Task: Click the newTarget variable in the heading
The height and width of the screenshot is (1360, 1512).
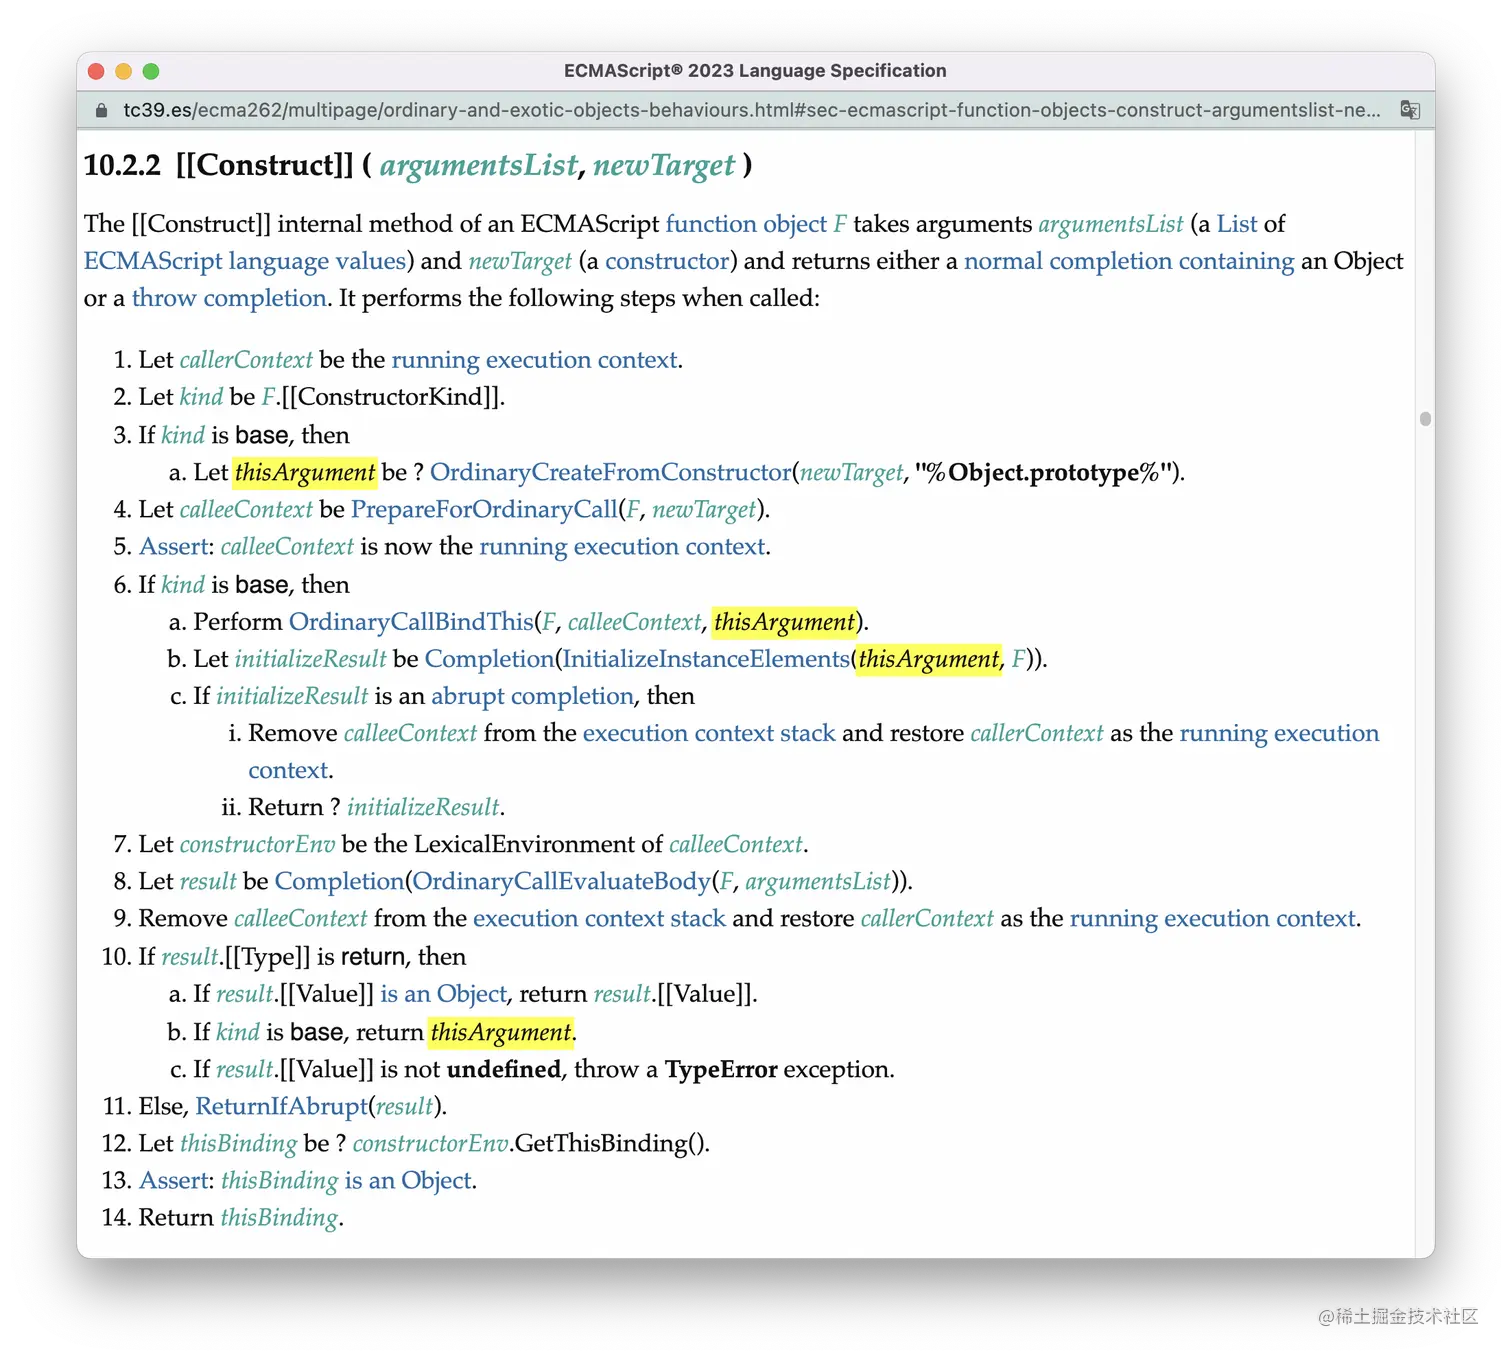Action: (664, 166)
